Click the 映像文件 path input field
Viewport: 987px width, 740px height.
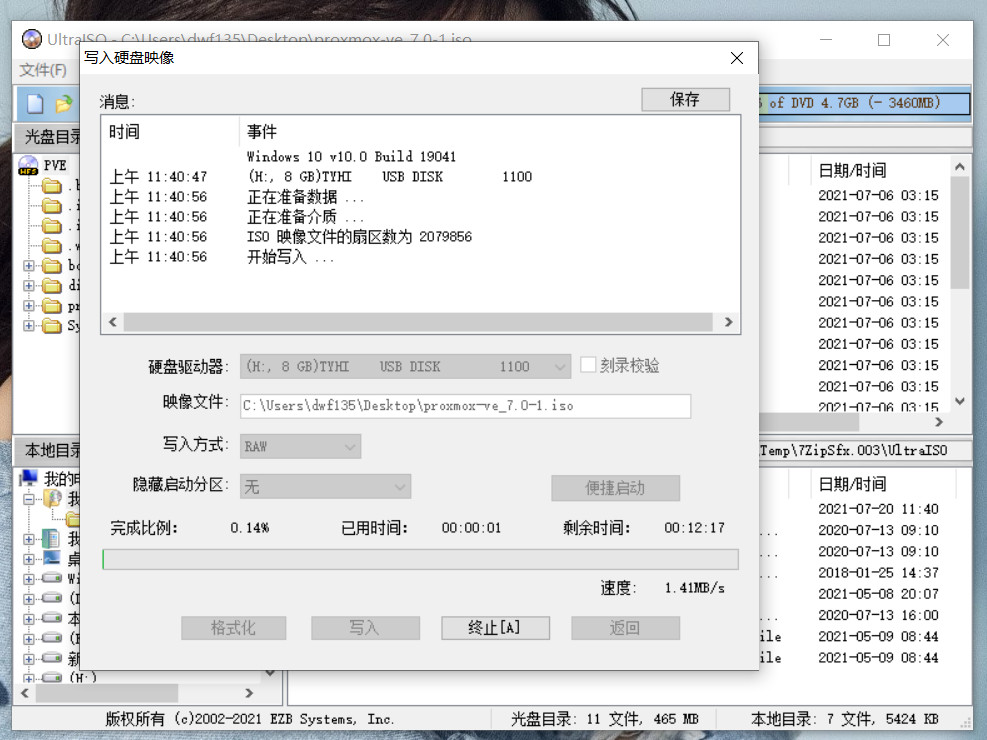point(465,406)
